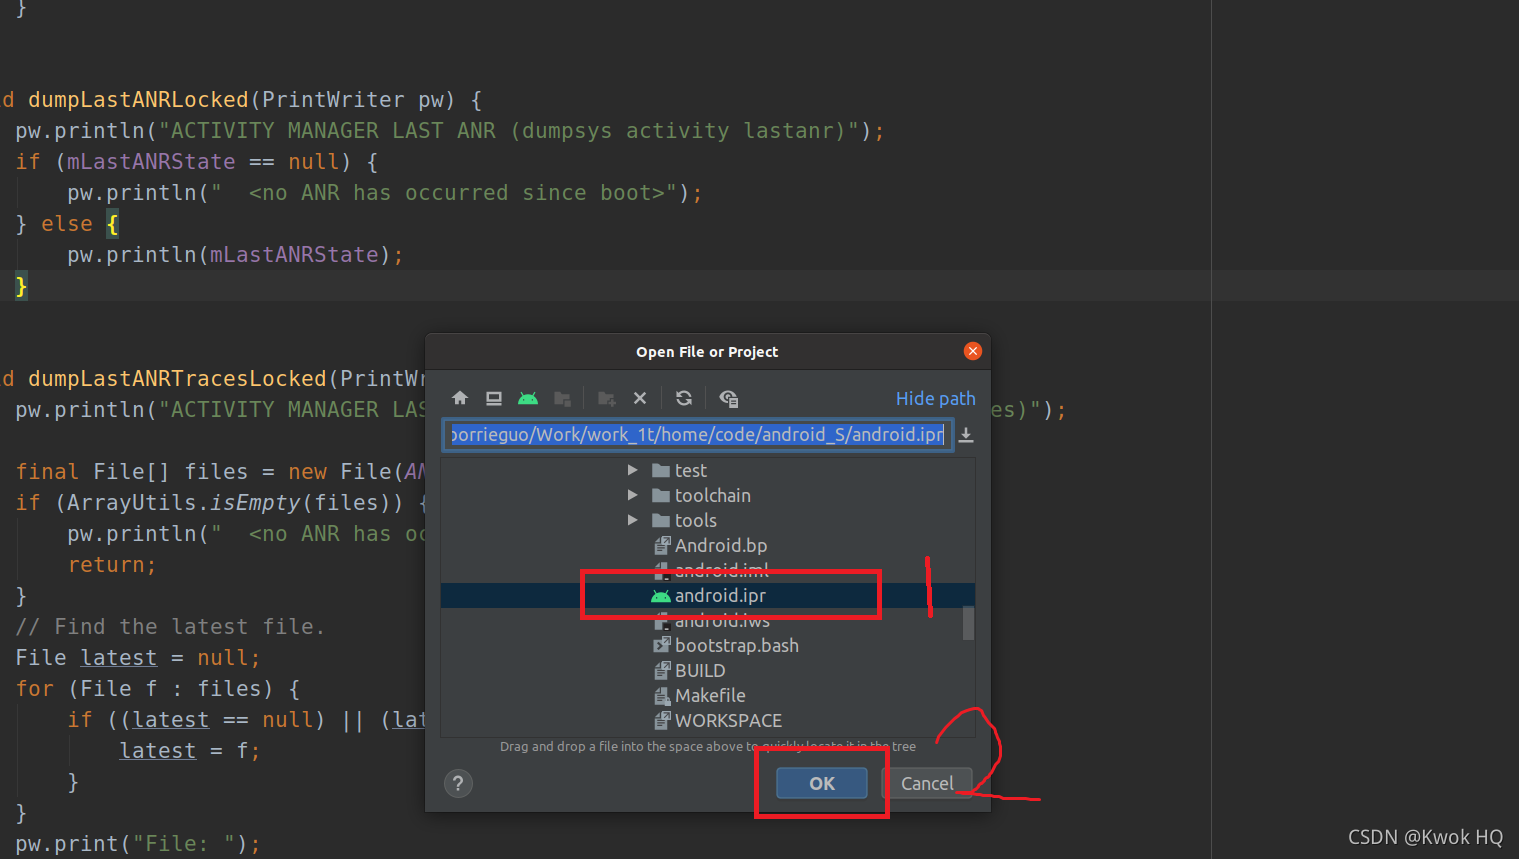Click the help question mark icon
The height and width of the screenshot is (859, 1519).
458,783
